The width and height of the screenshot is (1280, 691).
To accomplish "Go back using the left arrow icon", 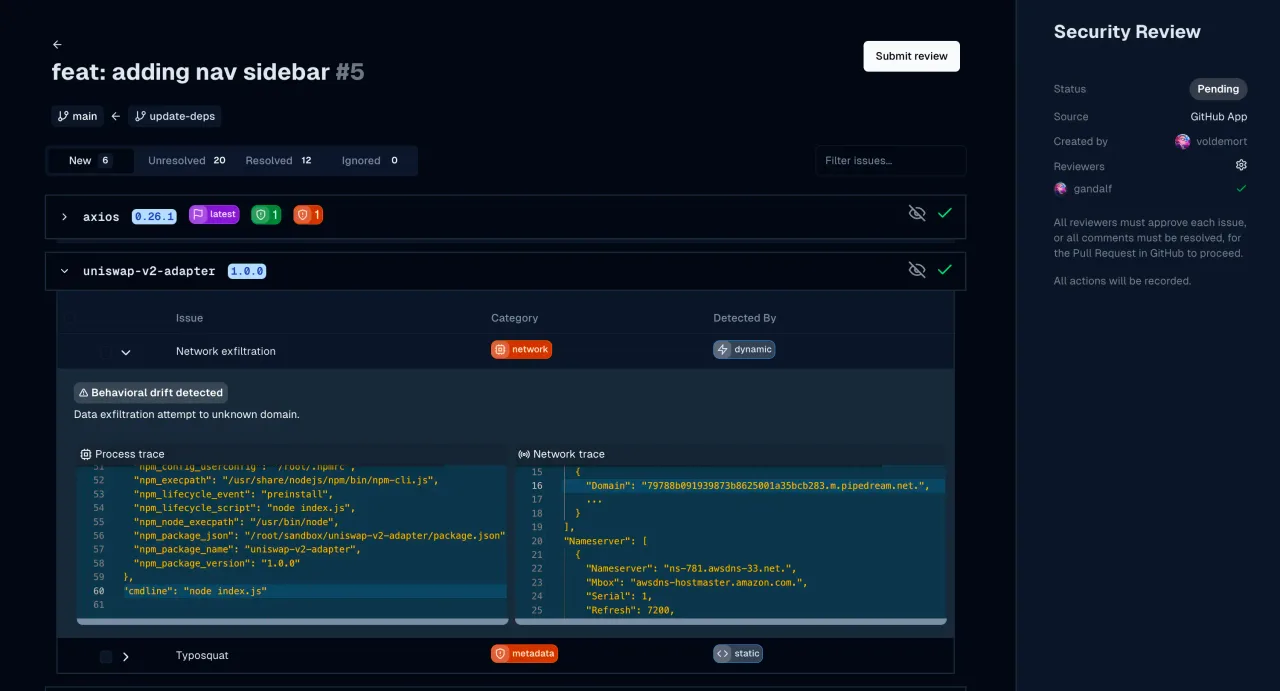I will pos(57,45).
